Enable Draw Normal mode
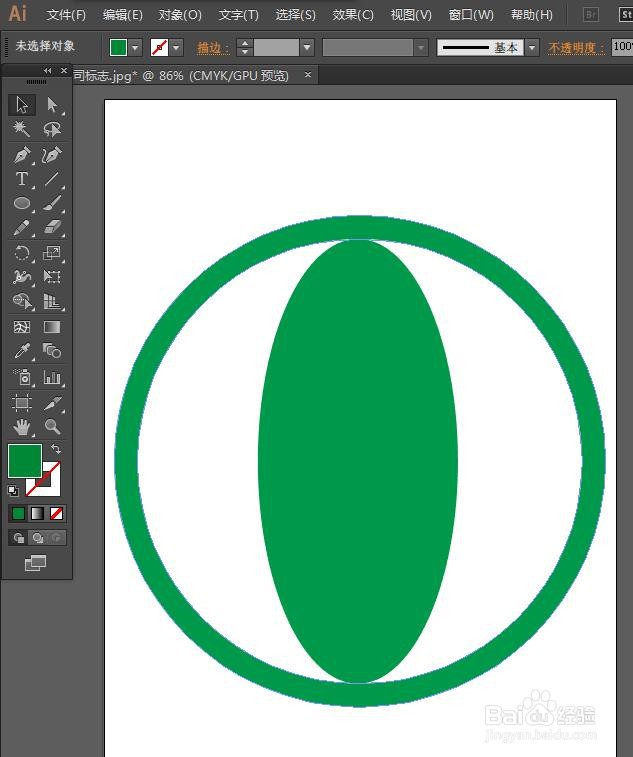The image size is (633, 757). tap(18, 537)
